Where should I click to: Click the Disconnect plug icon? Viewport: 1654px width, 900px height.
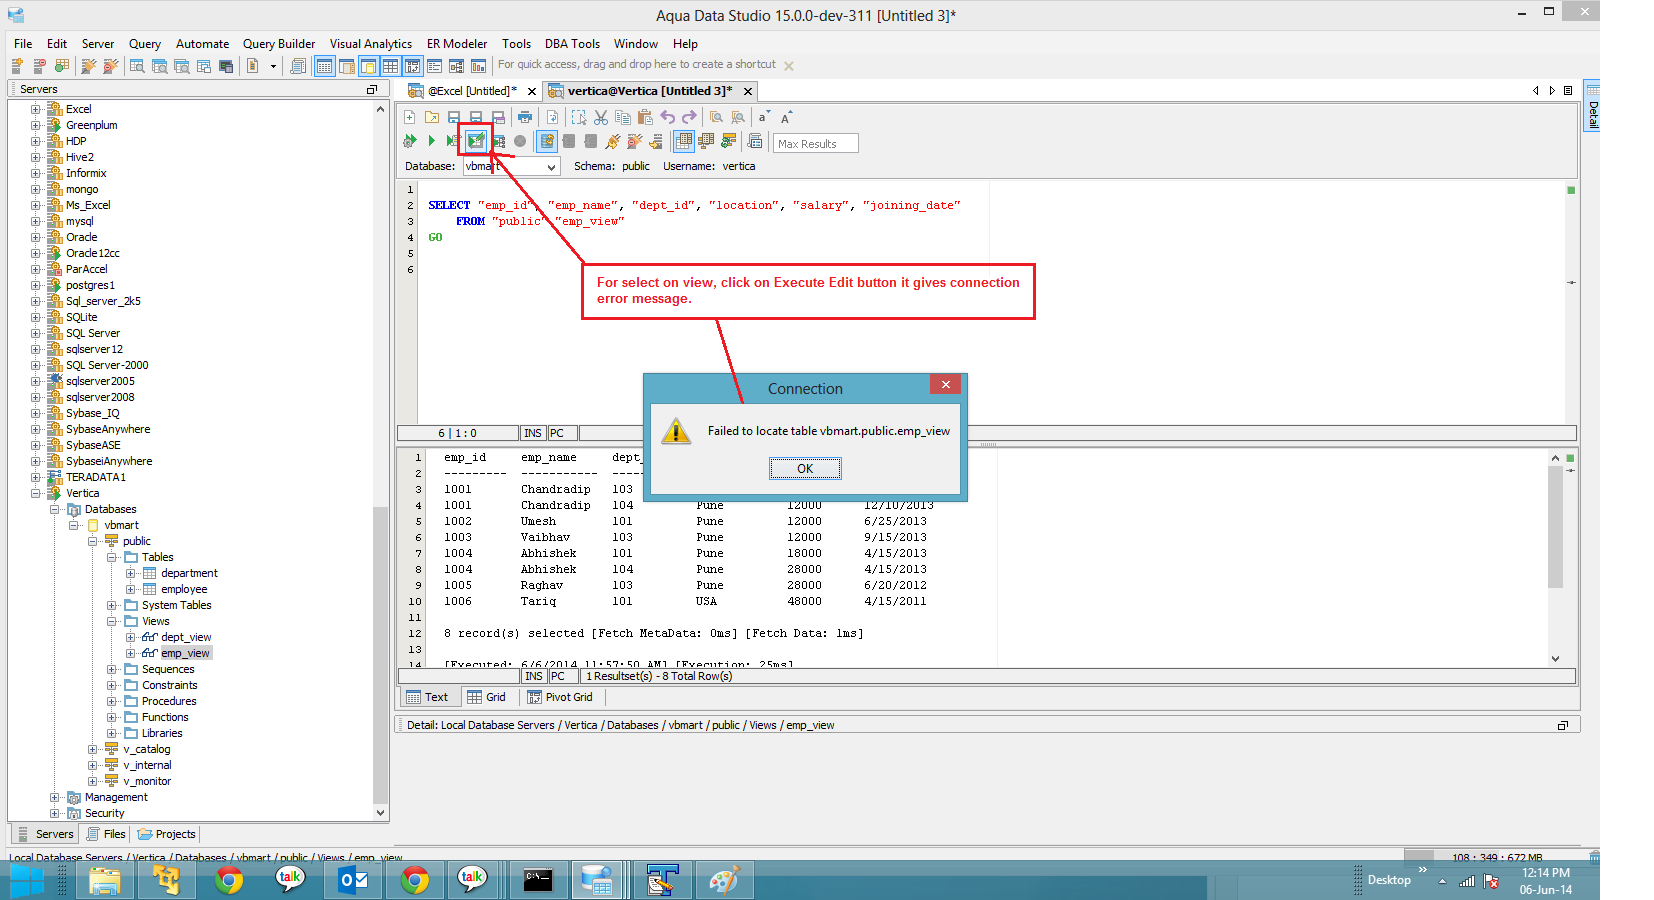click(x=635, y=141)
